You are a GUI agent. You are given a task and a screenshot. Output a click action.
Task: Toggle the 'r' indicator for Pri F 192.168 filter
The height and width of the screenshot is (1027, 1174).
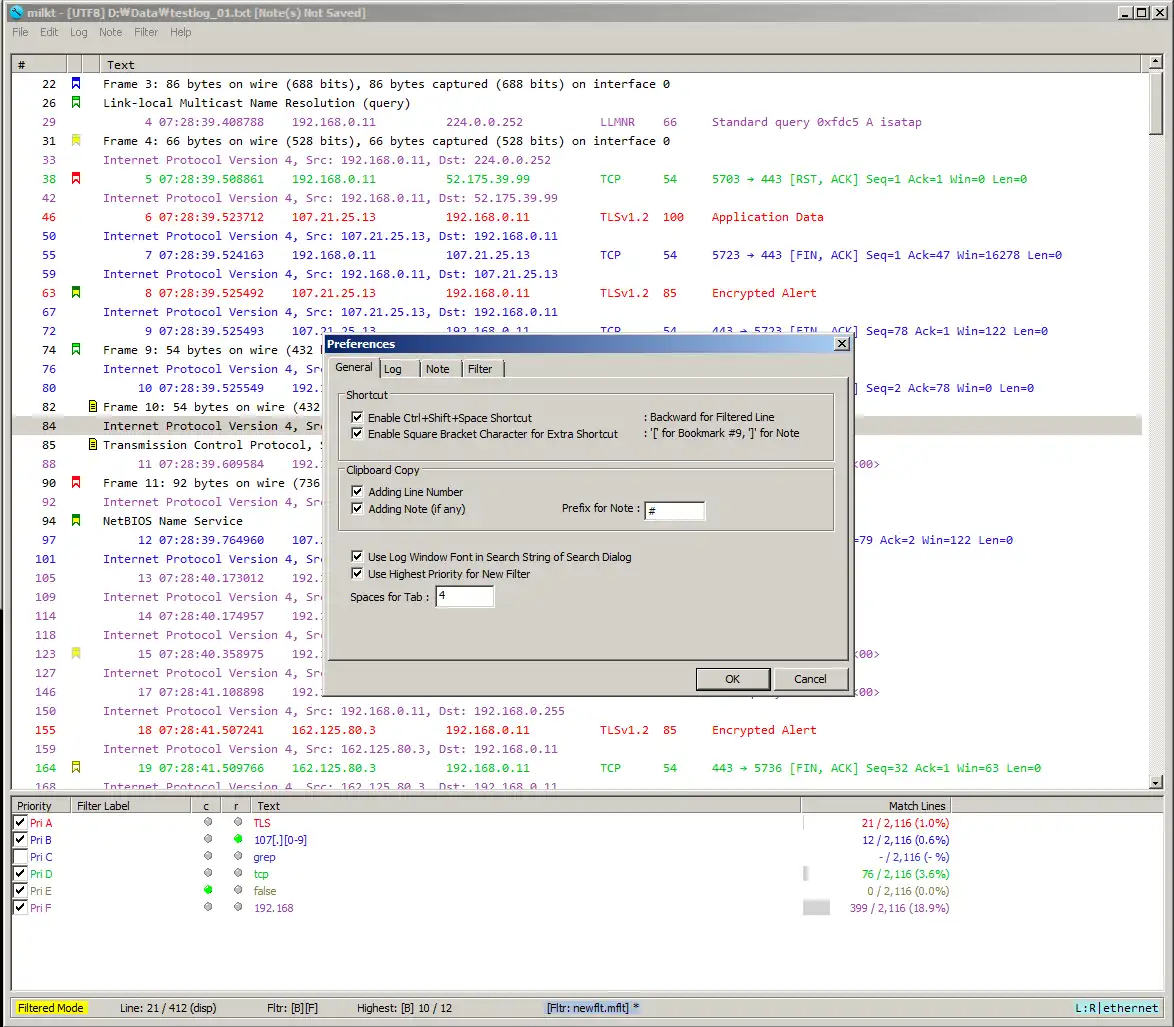pyautogui.click(x=238, y=907)
